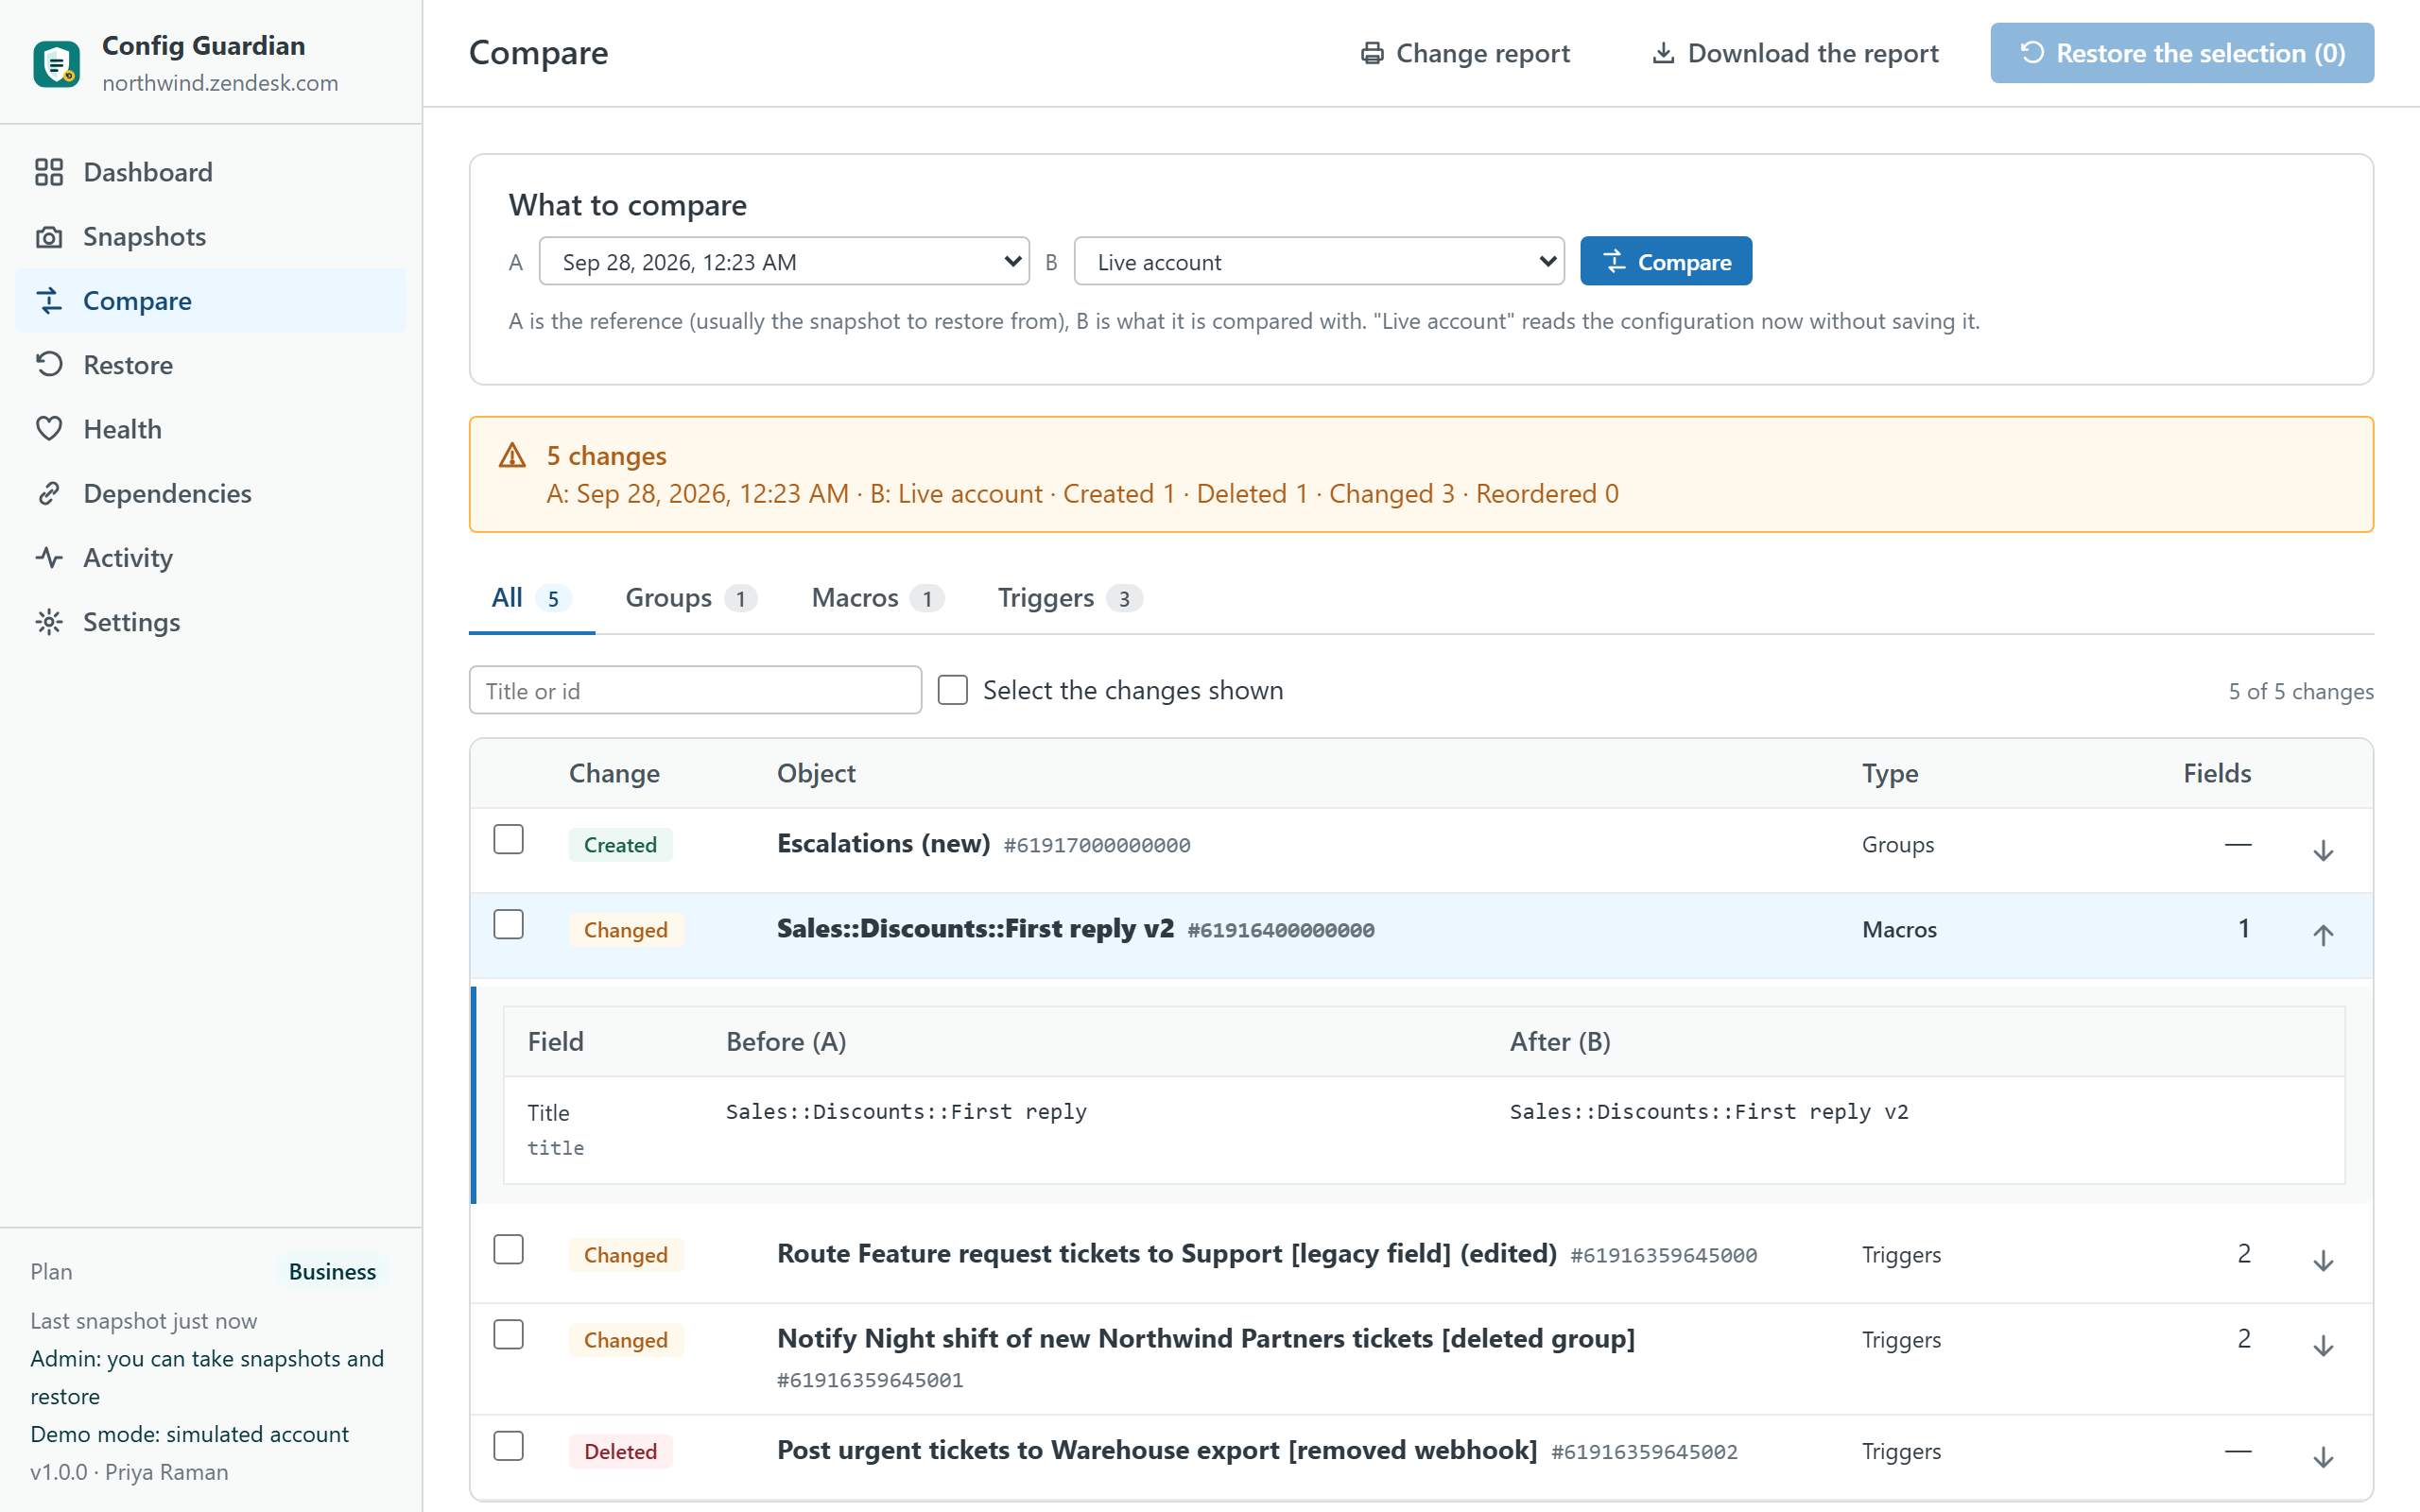Click the Dependencies link icon
2420x1512 pixels.
pyautogui.click(x=49, y=493)
